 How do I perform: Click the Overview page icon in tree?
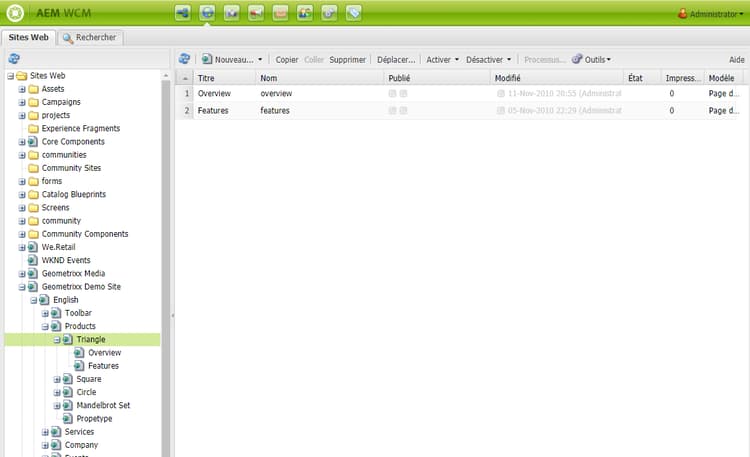pyautogui.click(x=79, y=353)
